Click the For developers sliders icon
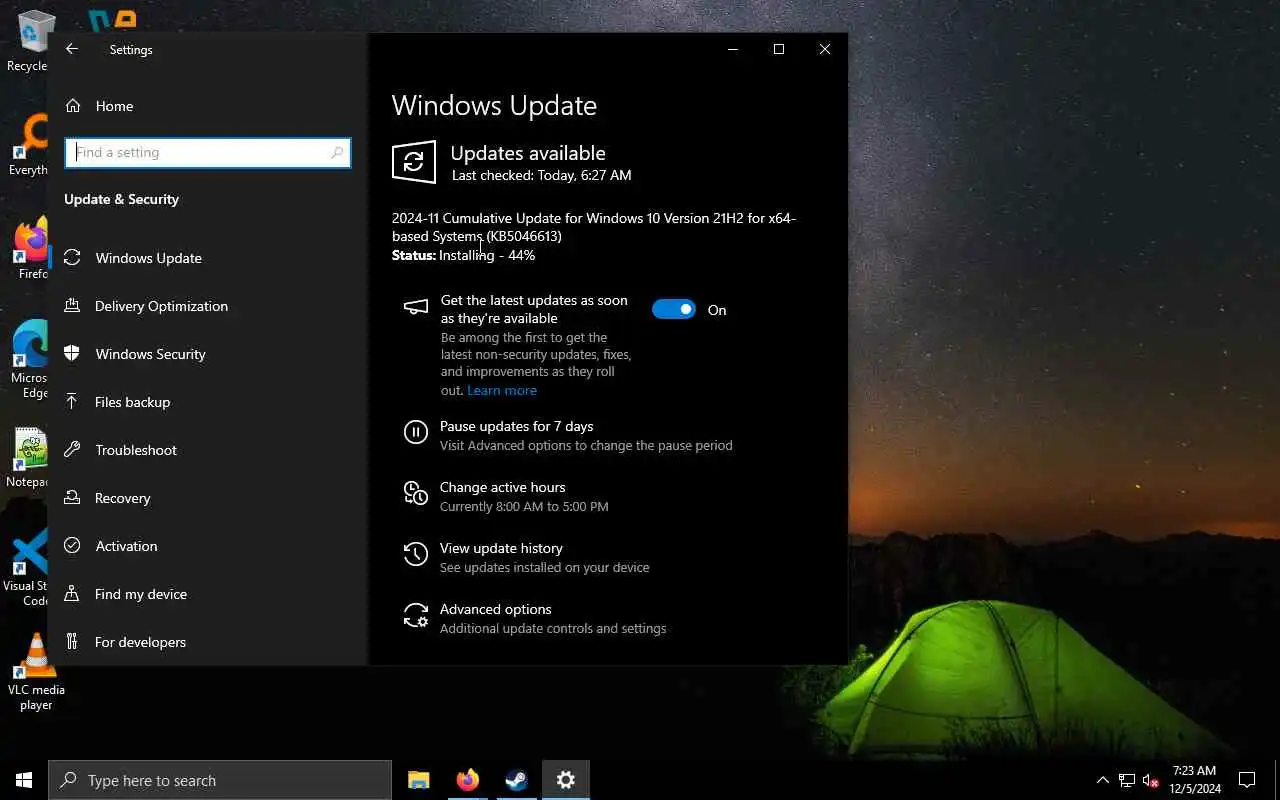This screenshot has width=1280, height=800. [72, 642]
